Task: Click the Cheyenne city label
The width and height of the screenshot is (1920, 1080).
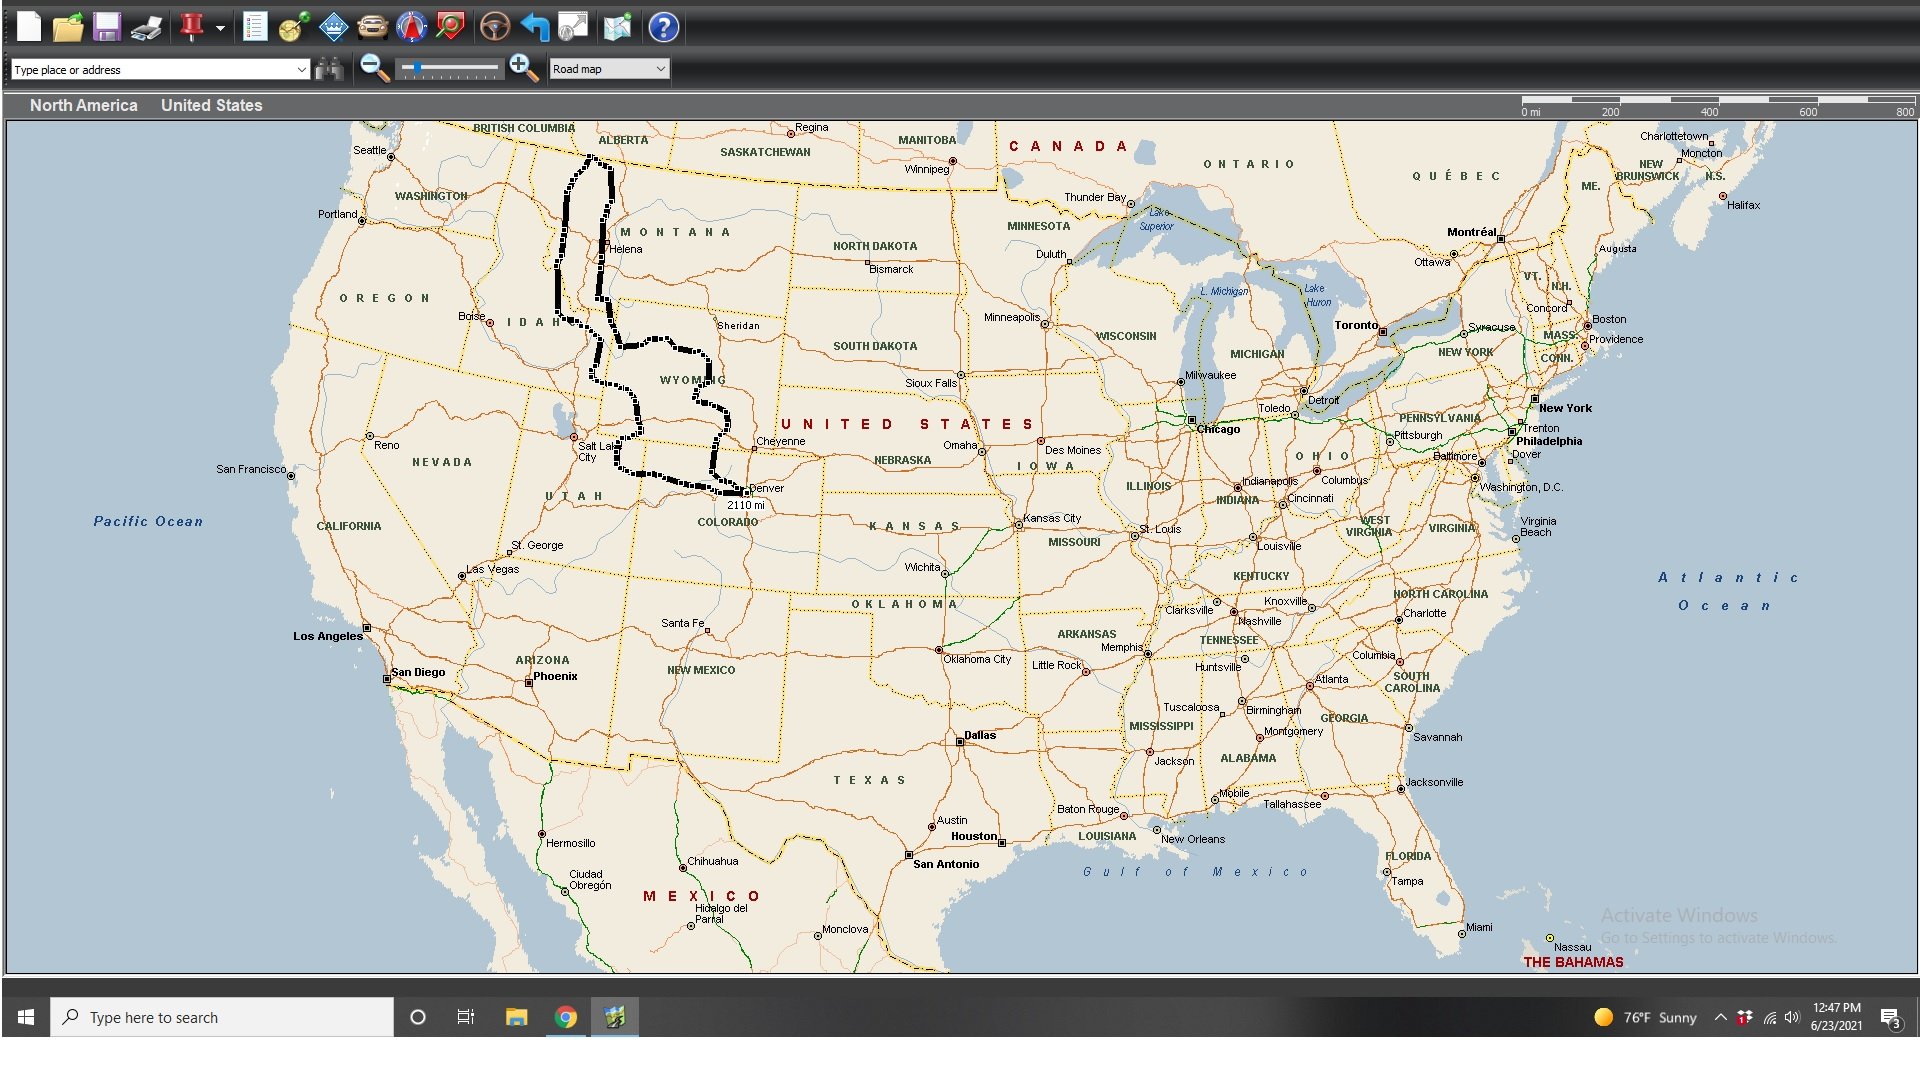Action: pos(780,441)
